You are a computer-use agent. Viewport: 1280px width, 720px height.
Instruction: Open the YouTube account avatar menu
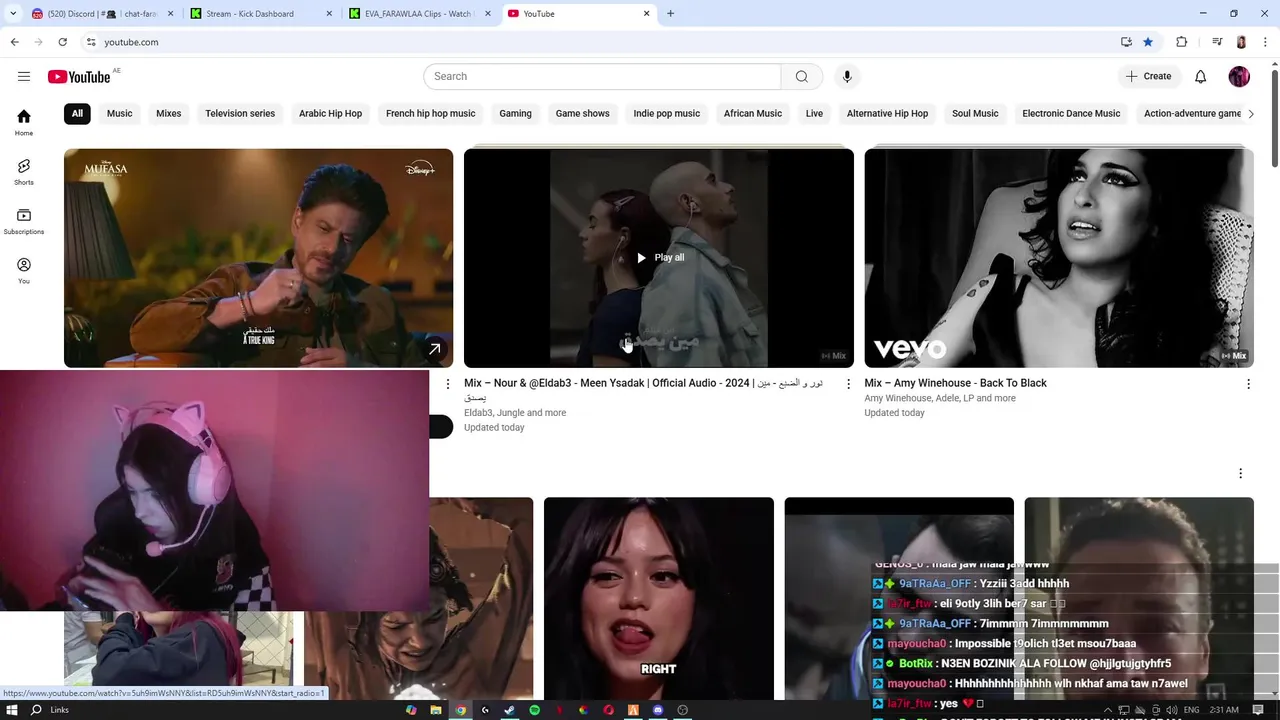click(x=1239, y=76)
